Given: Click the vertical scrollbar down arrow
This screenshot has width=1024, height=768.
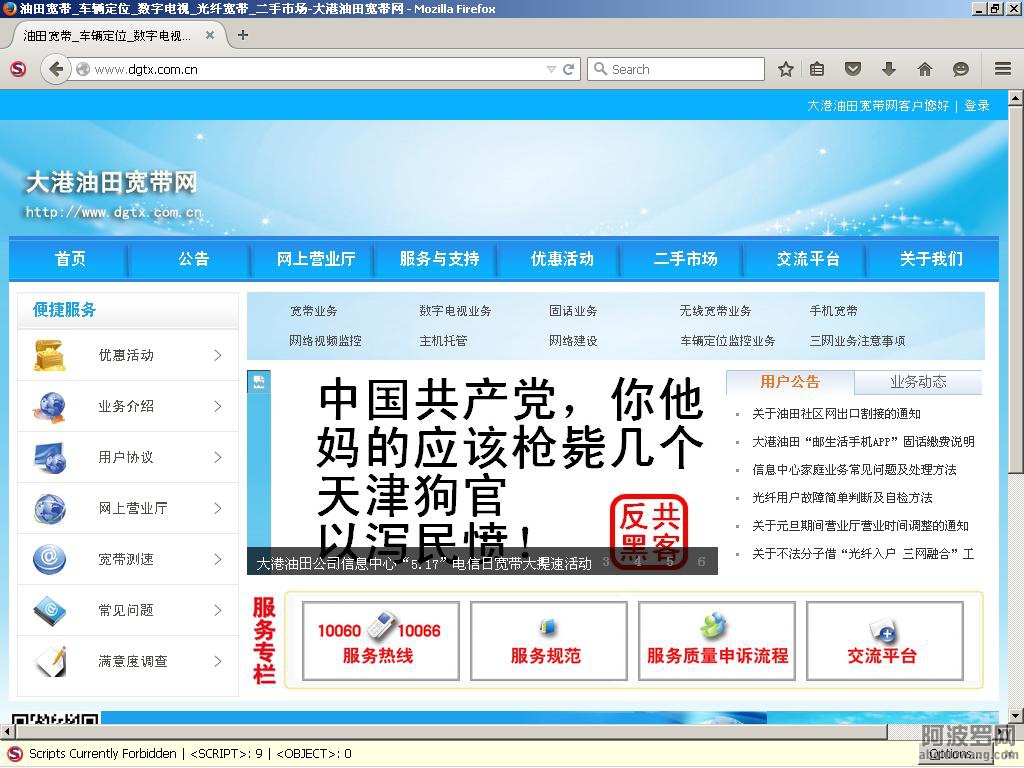Looking at the screenshot, I should click(x=1015, y=716).
